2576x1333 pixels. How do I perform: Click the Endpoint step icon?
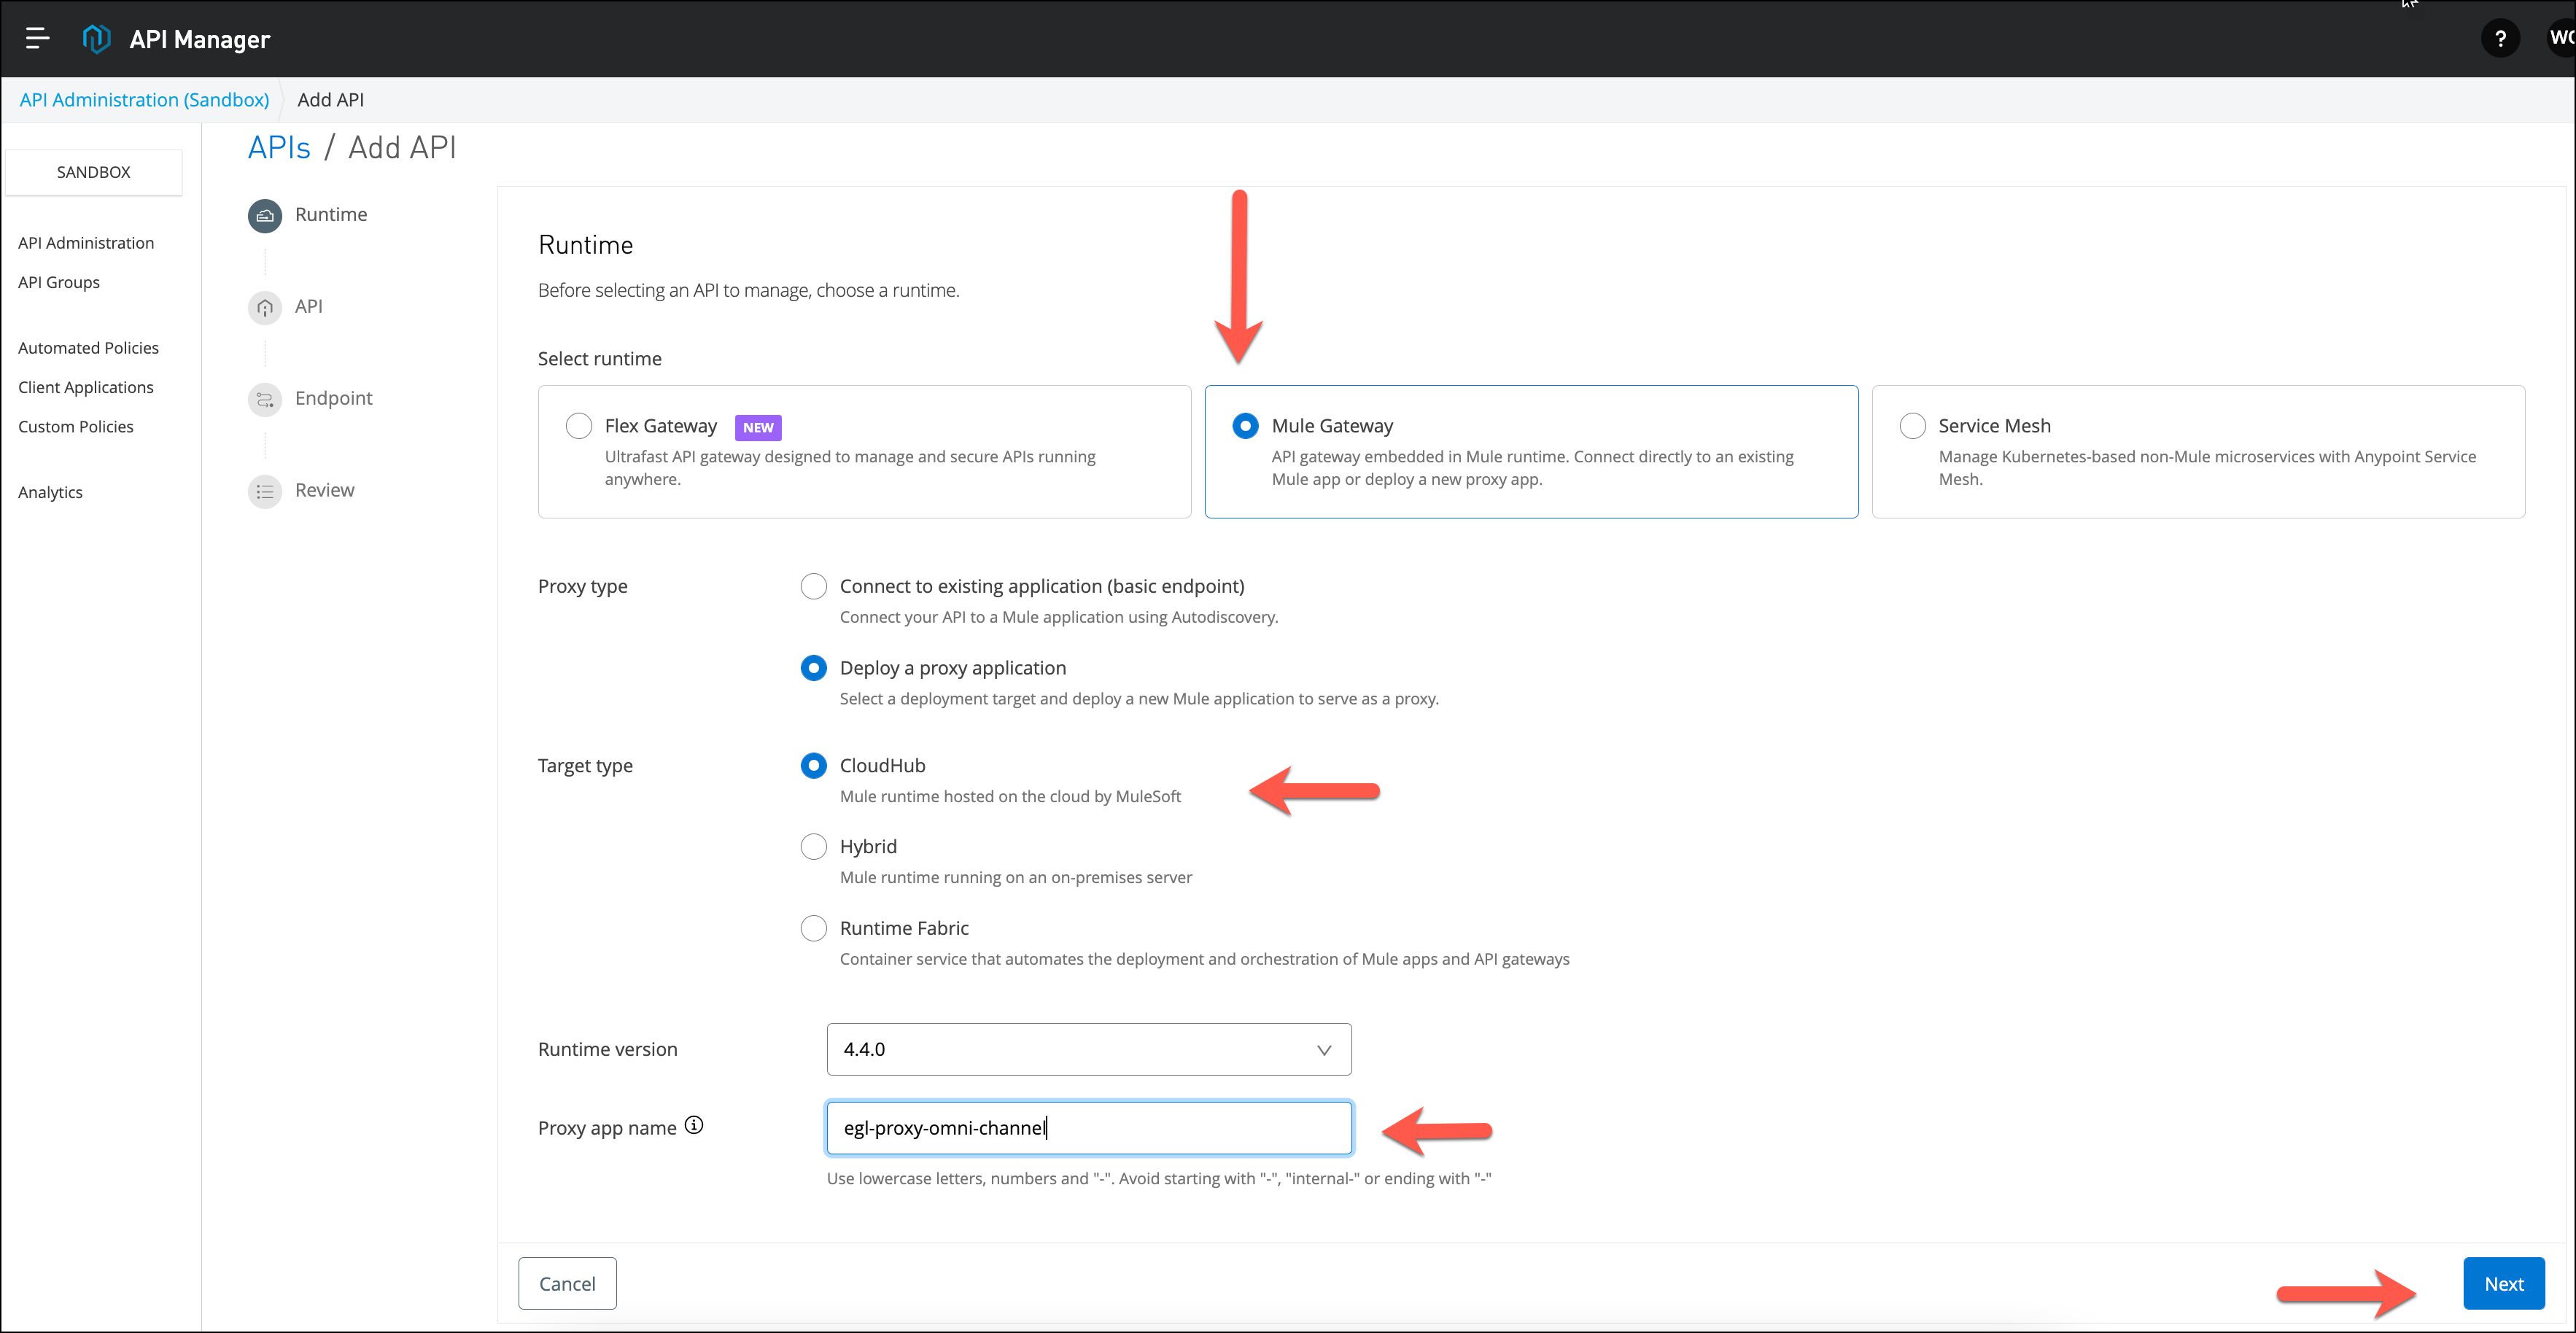click(x=264, y=399)
